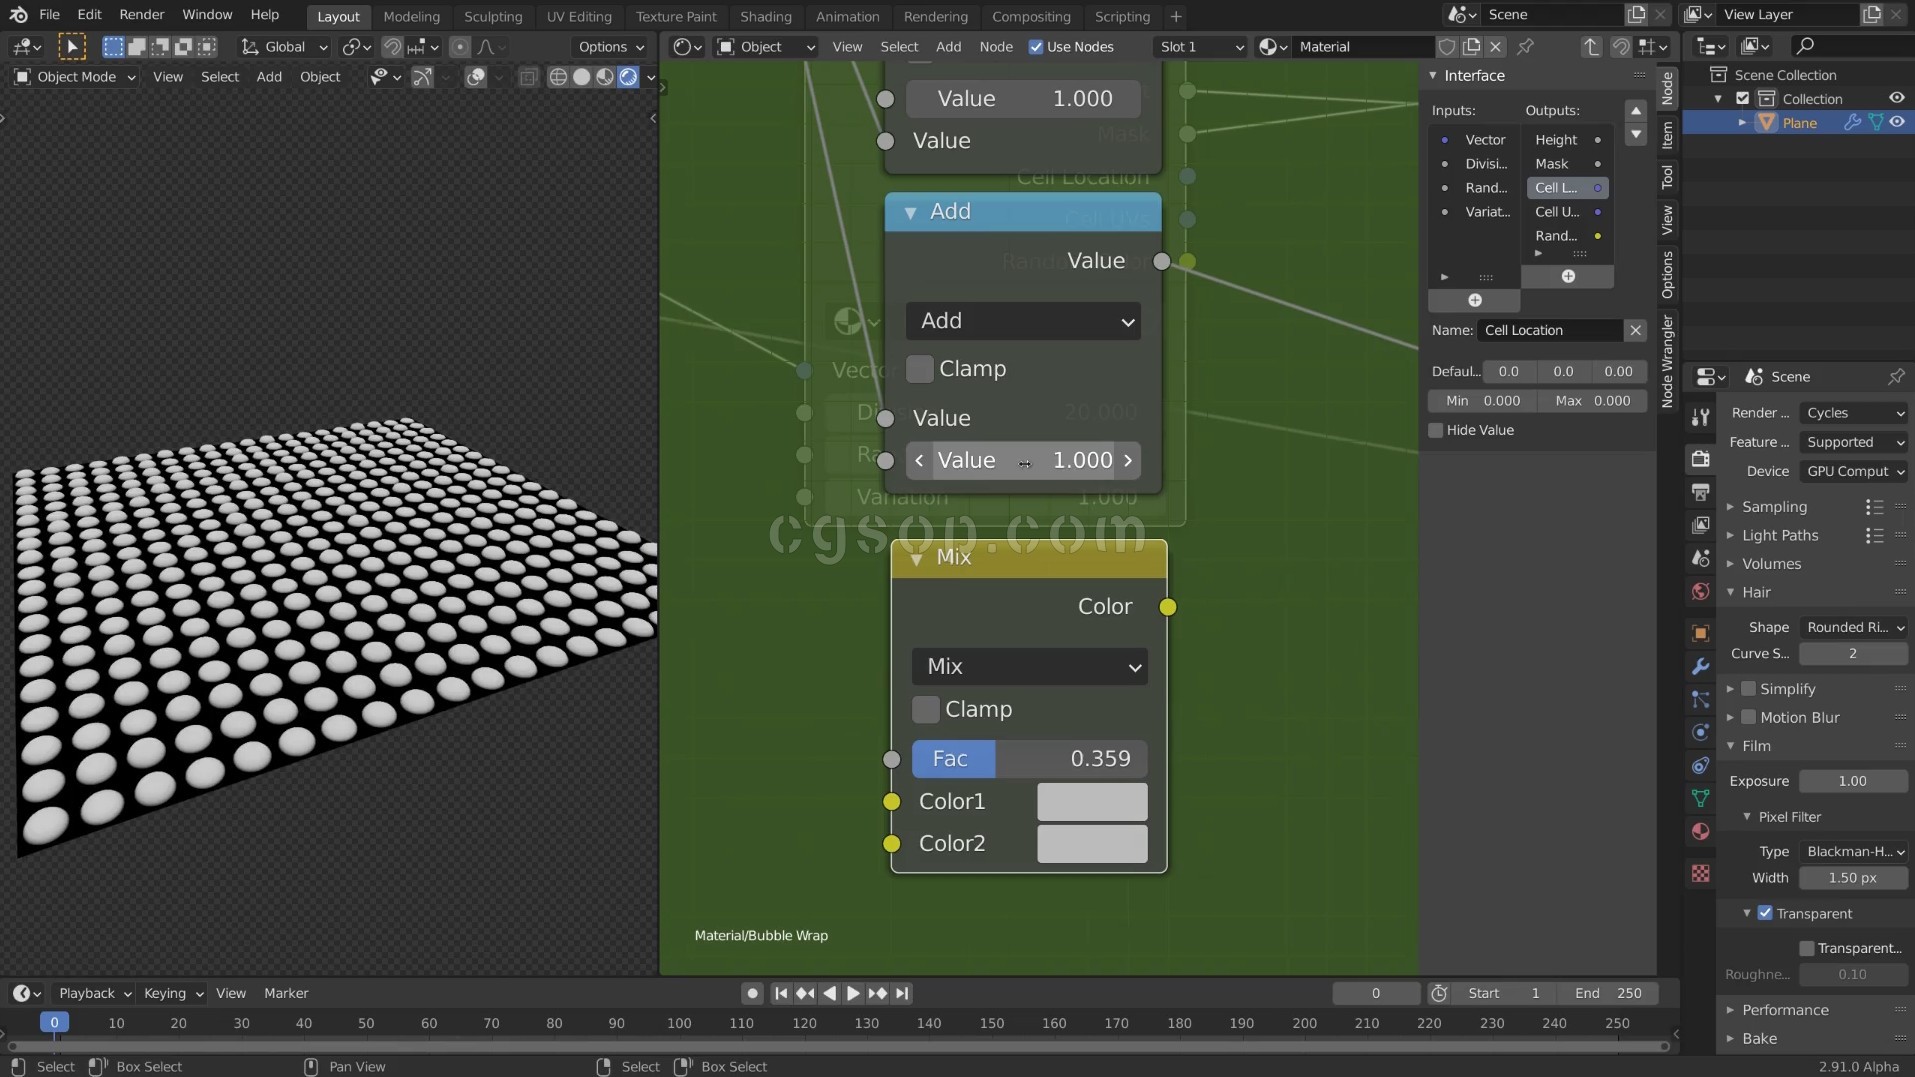Screen dimensions: 1915x1077
Task: Open the Physics properties tab
Action: pos(1700,733)
